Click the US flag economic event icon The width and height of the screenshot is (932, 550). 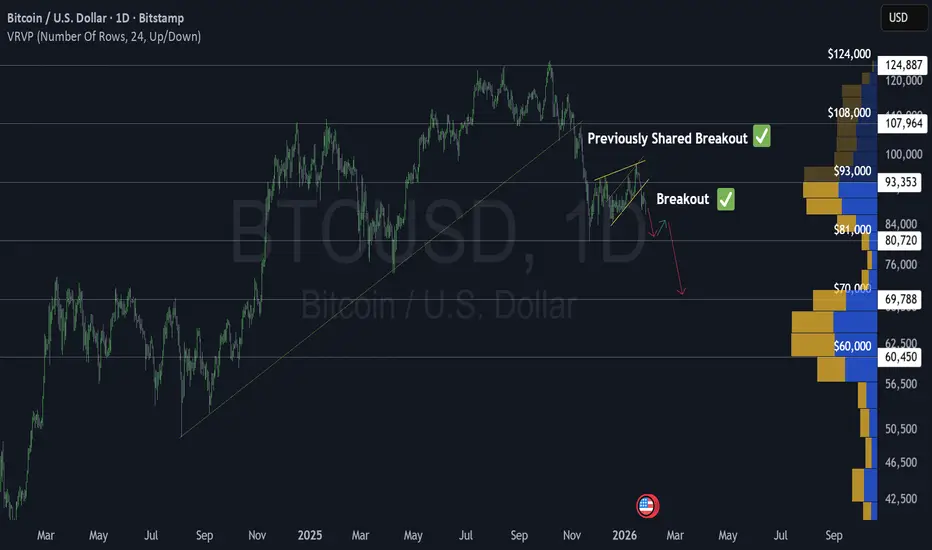point(647,506)
